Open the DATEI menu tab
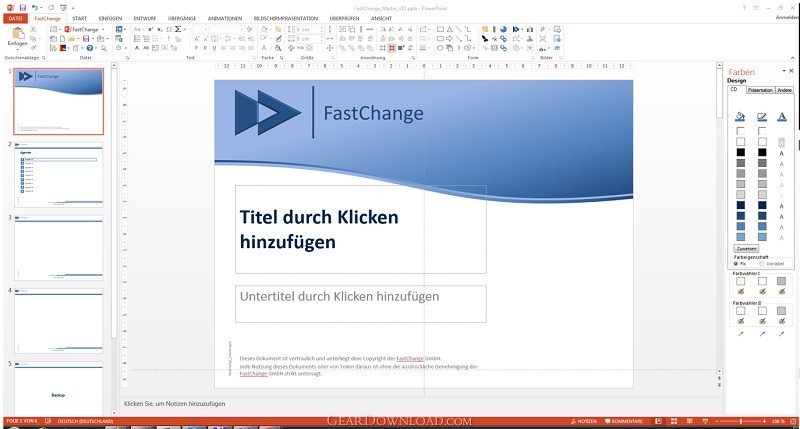Viewport: 800px width, 429px height. pyautogui.click(x=15, y=18)
